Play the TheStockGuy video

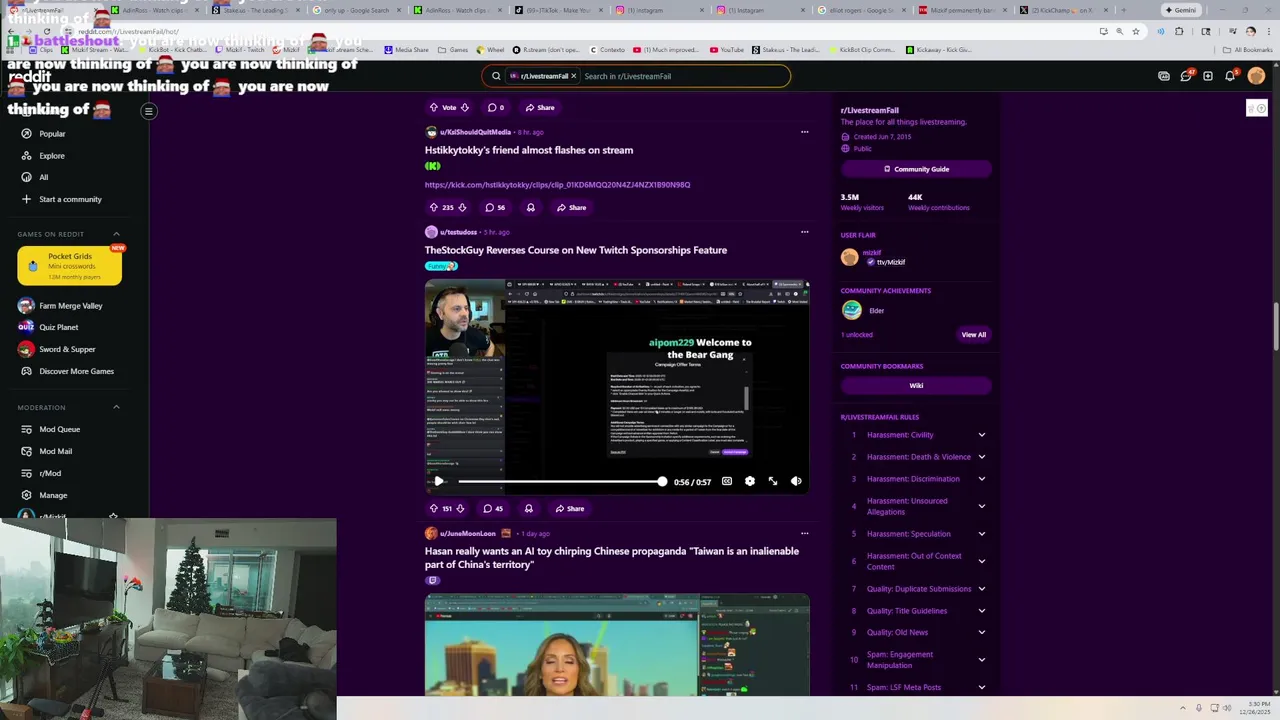click(x=438, y=481)
